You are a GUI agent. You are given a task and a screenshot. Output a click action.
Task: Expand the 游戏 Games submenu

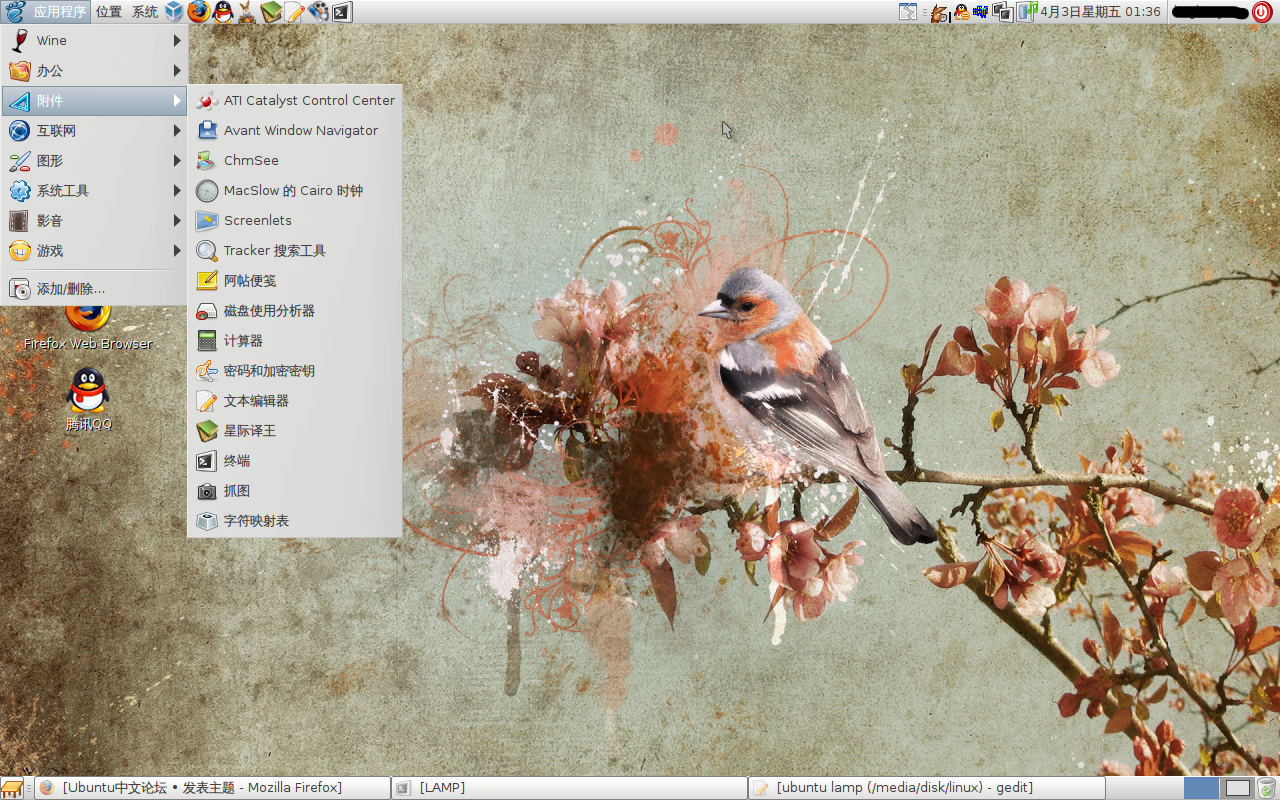click(x=94, y=250)
